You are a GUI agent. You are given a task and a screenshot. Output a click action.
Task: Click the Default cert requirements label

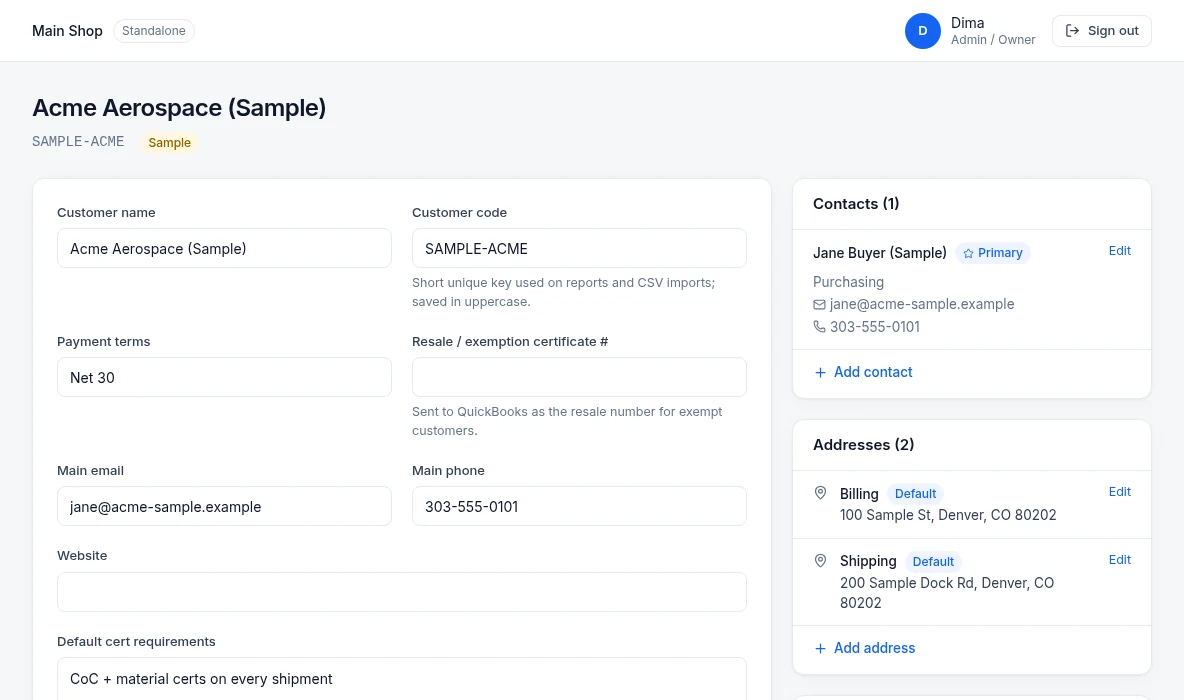click(136, 642)
